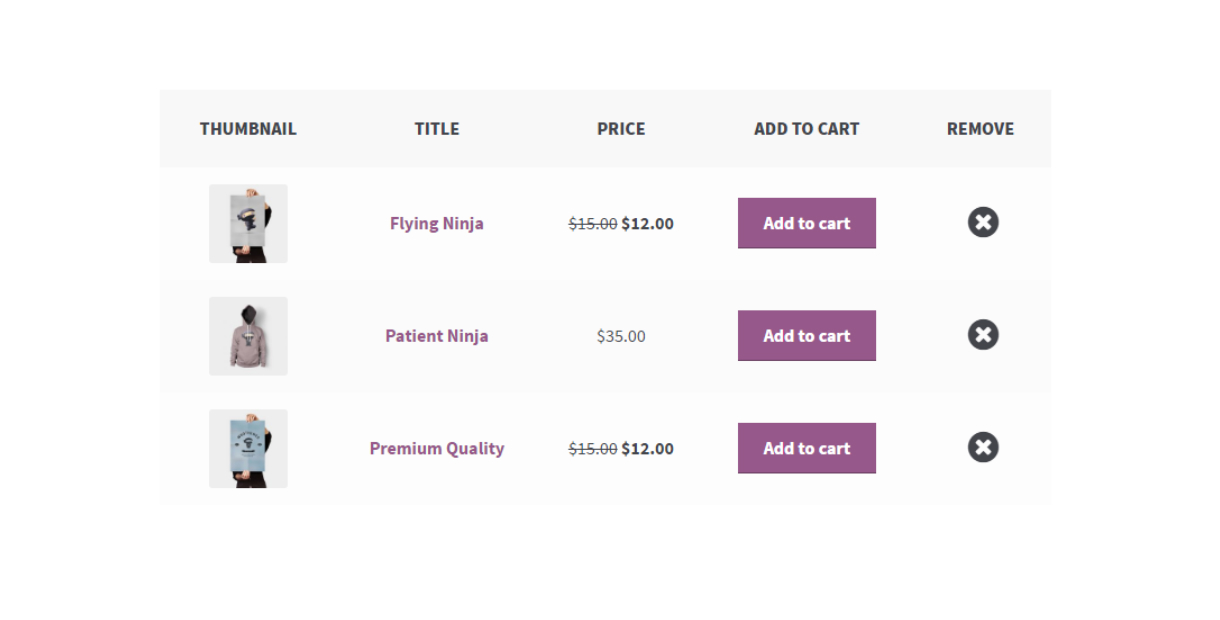Click the discounted $12.00 price of Flying Ninja
Screen dimensions: 1220x620
647,223
